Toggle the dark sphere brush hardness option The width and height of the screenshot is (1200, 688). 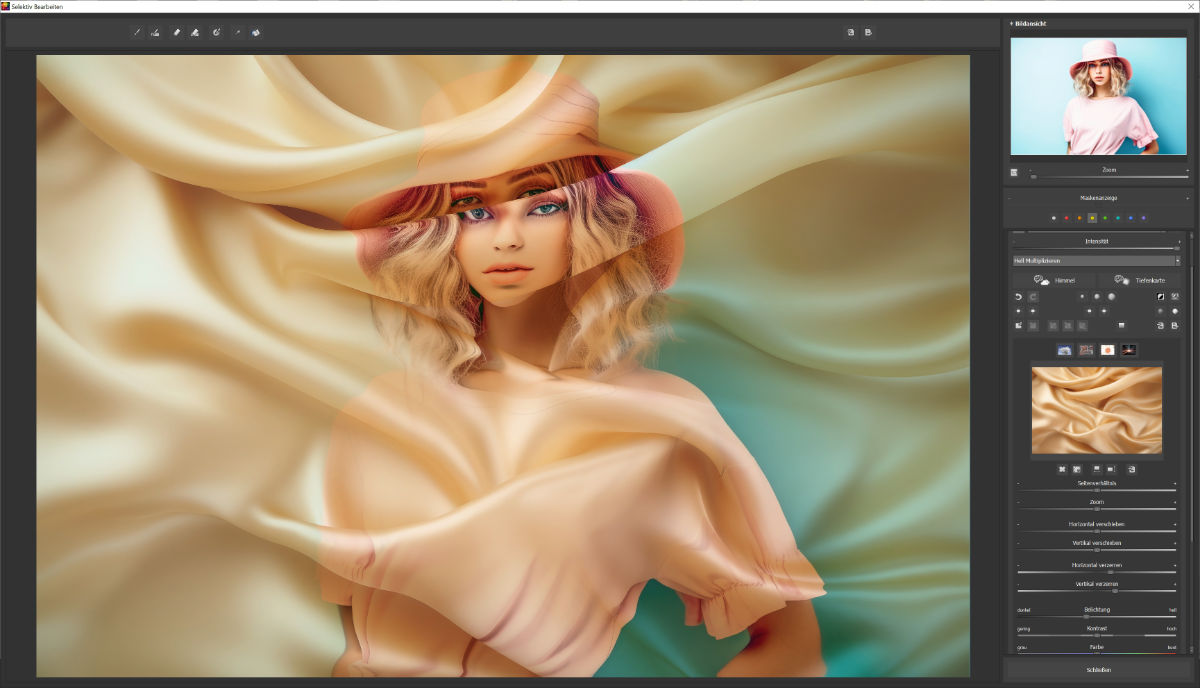pyautogui.click(x=1161, y=311)
